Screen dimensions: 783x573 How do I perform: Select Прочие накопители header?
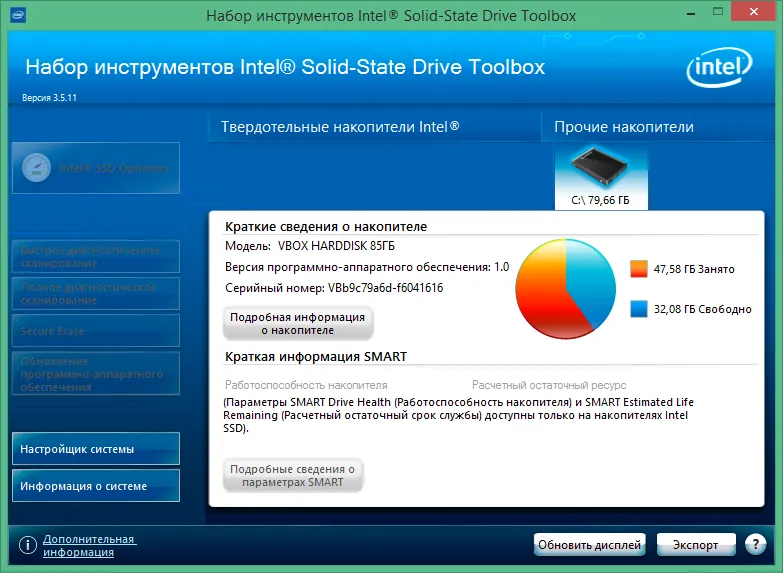tap(624, 127)
